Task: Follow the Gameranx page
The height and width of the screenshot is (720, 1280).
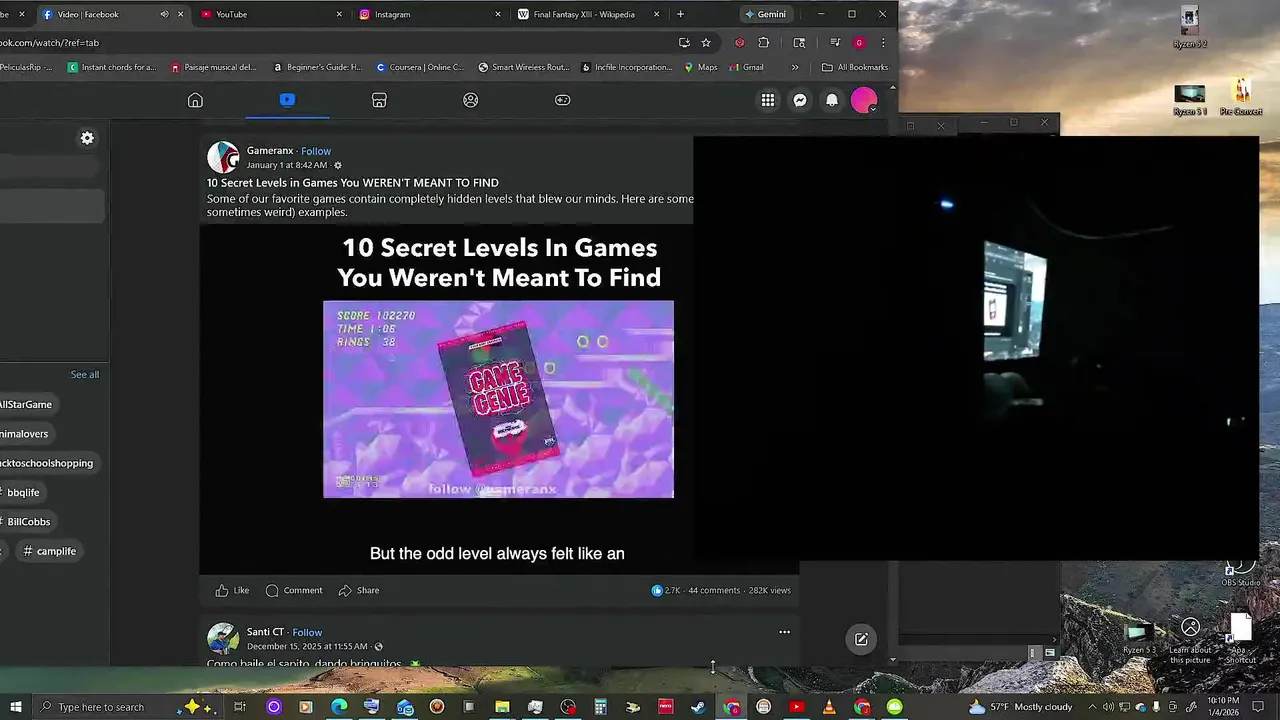Action: coord(316,151)
